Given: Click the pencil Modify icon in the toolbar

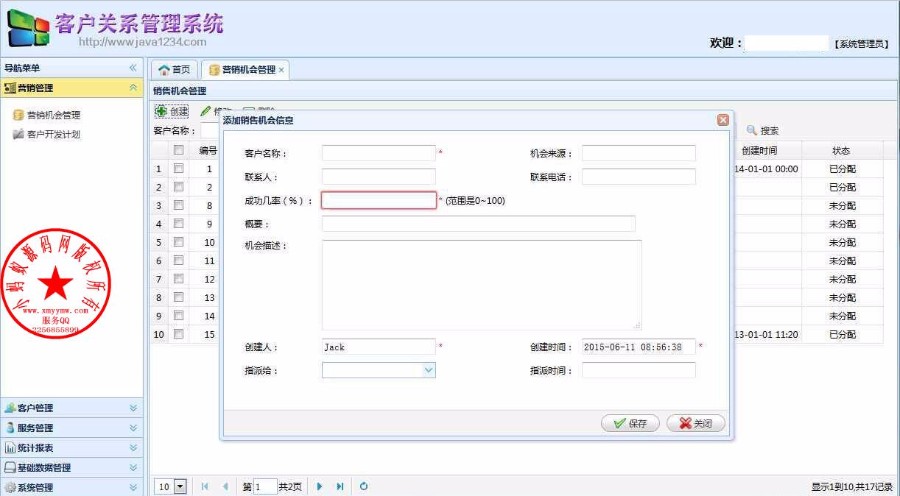Looking at the screenshot, I should point(205,111).
